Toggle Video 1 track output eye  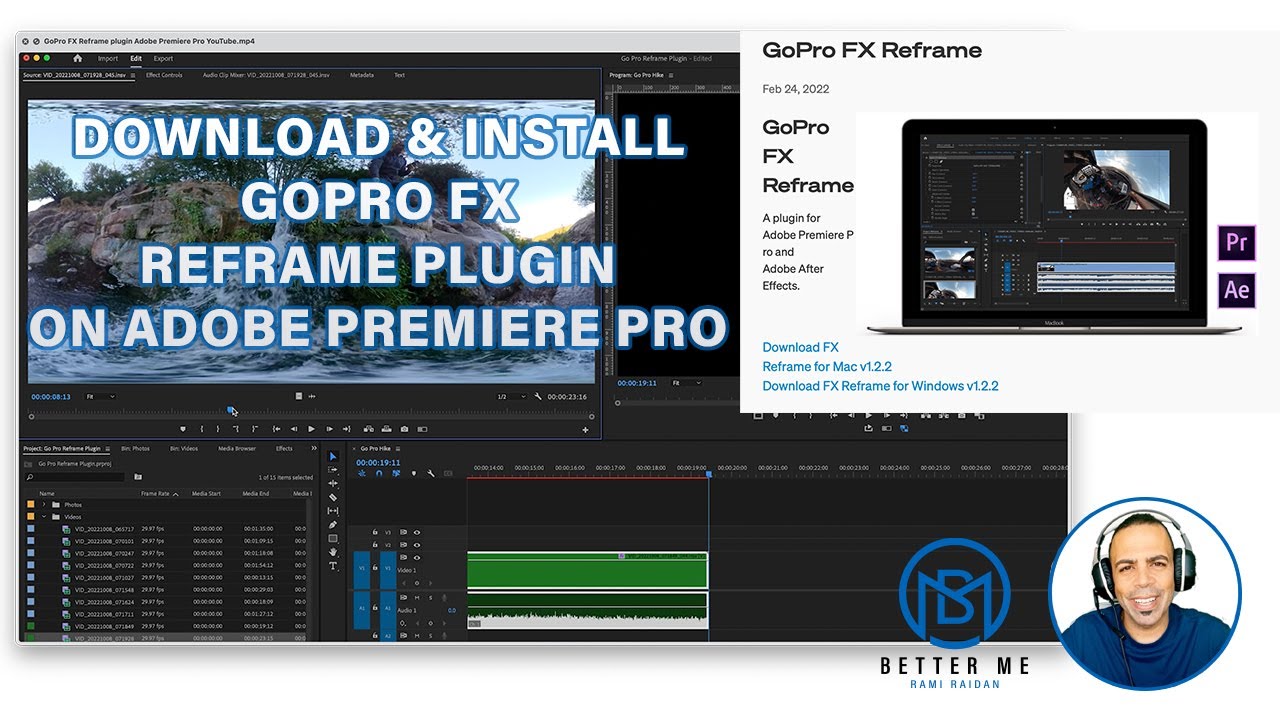tap(416, 558)
